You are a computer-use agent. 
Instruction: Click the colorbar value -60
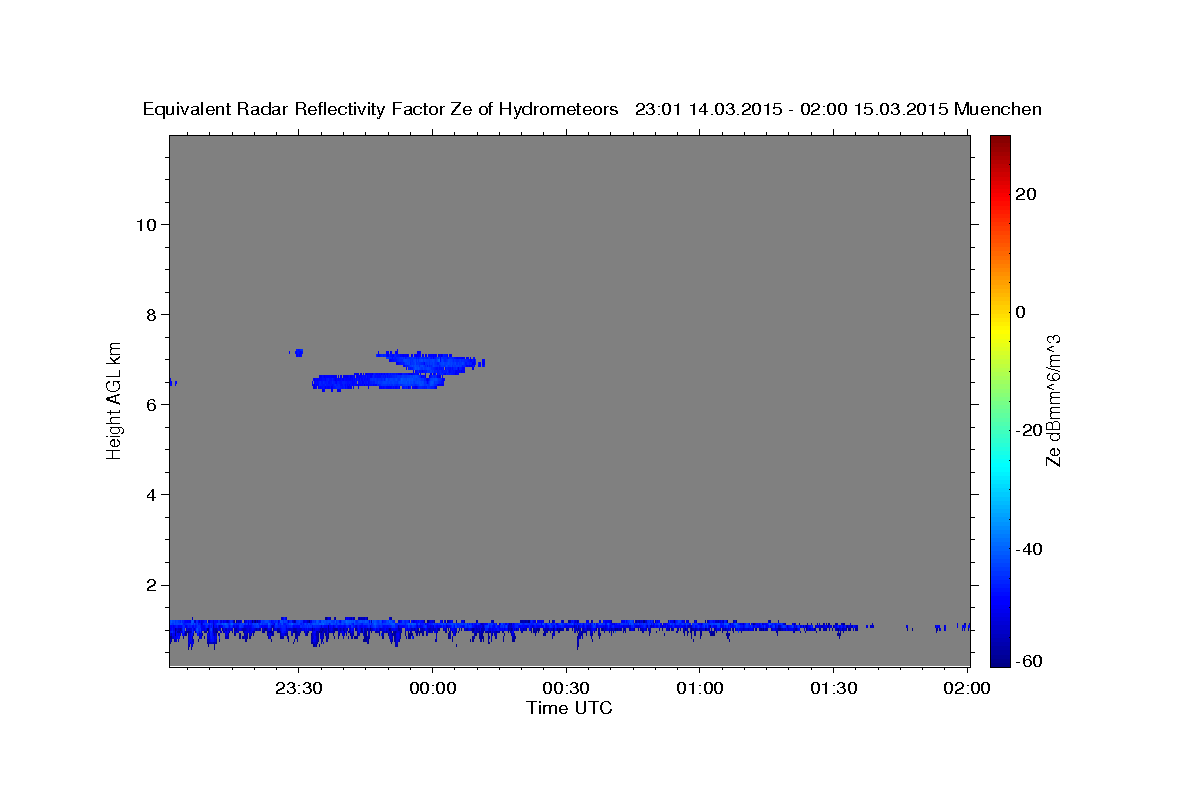(1029, 660)
